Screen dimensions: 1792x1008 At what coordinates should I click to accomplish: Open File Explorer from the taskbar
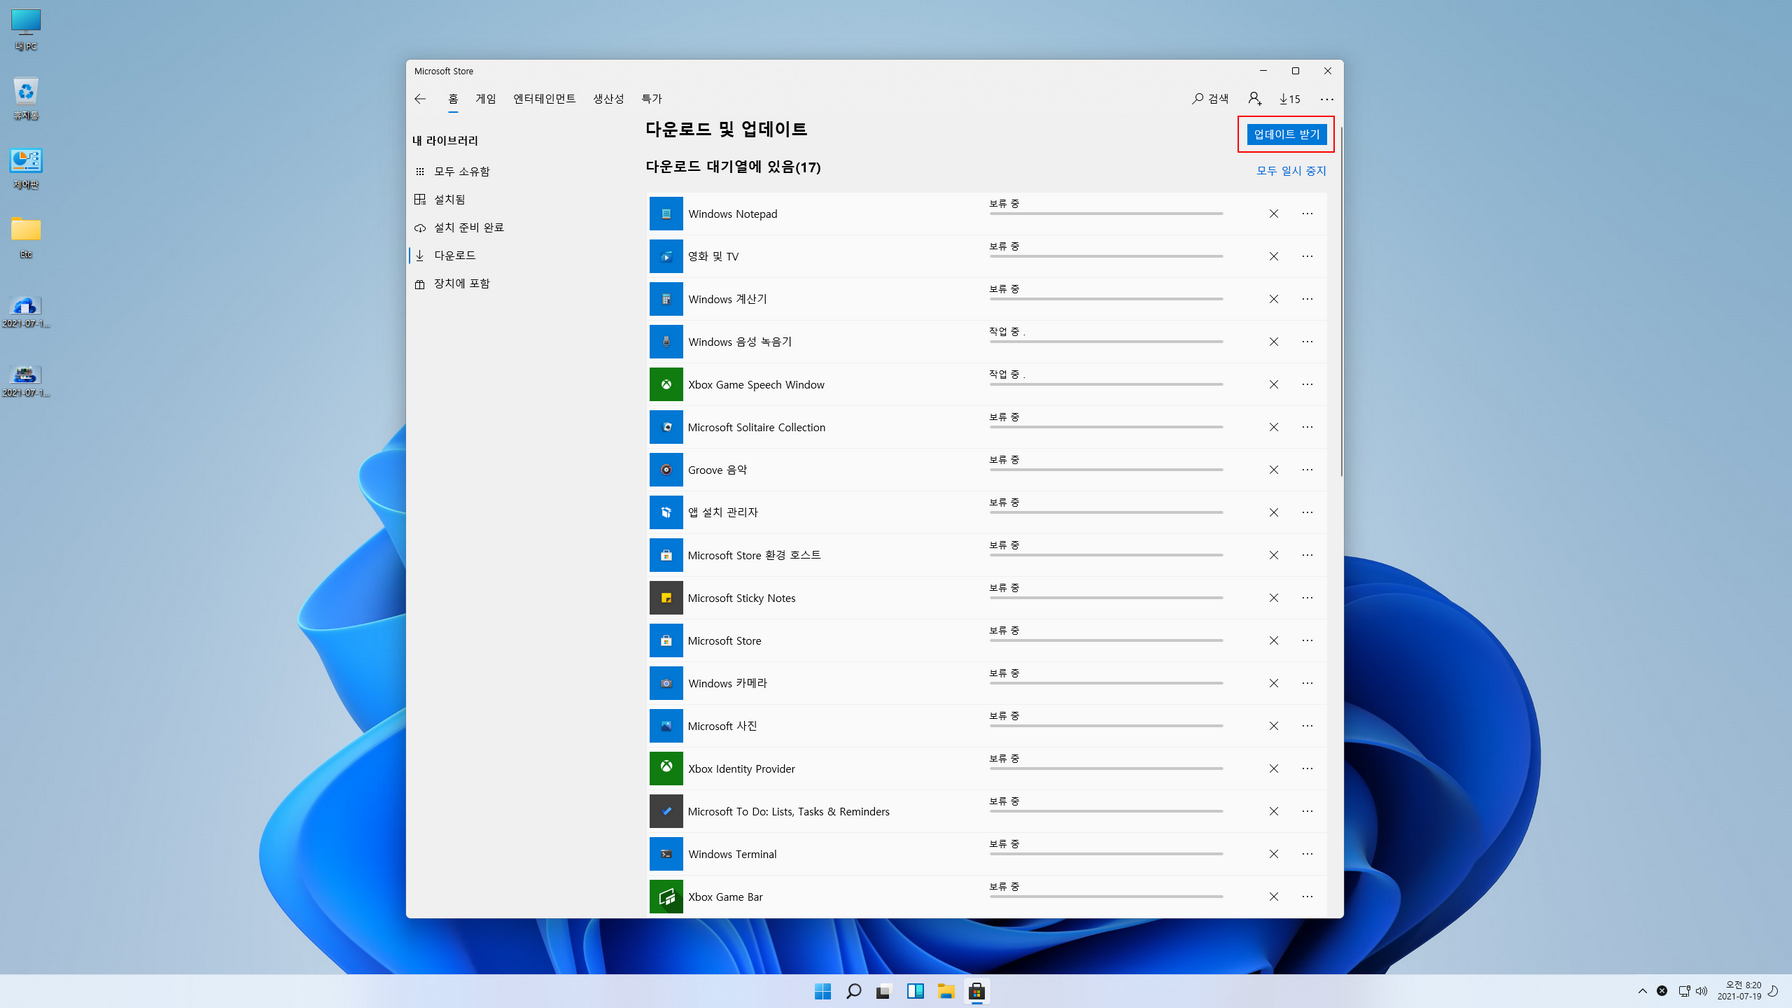tap(946, 991)
